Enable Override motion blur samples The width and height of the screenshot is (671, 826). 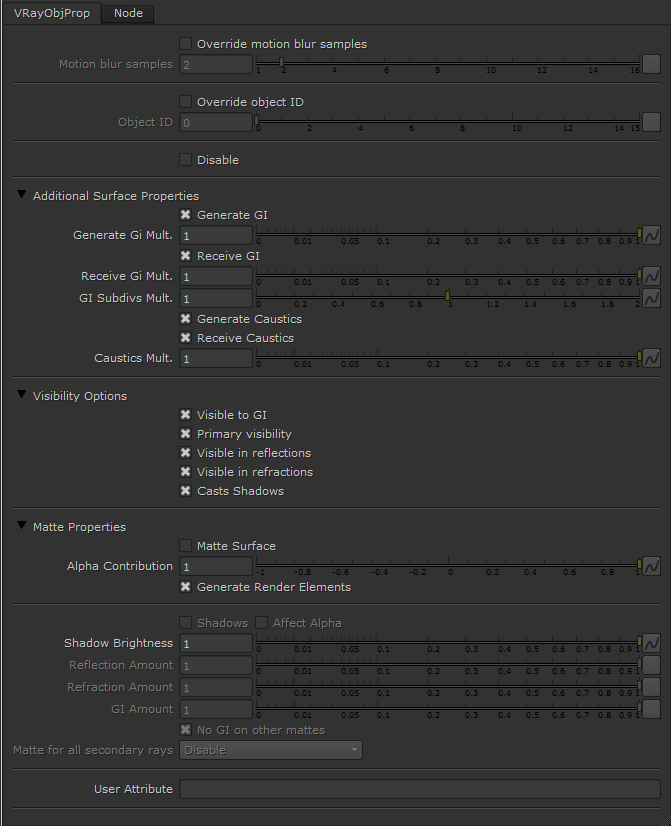click(x=185, y=43)
